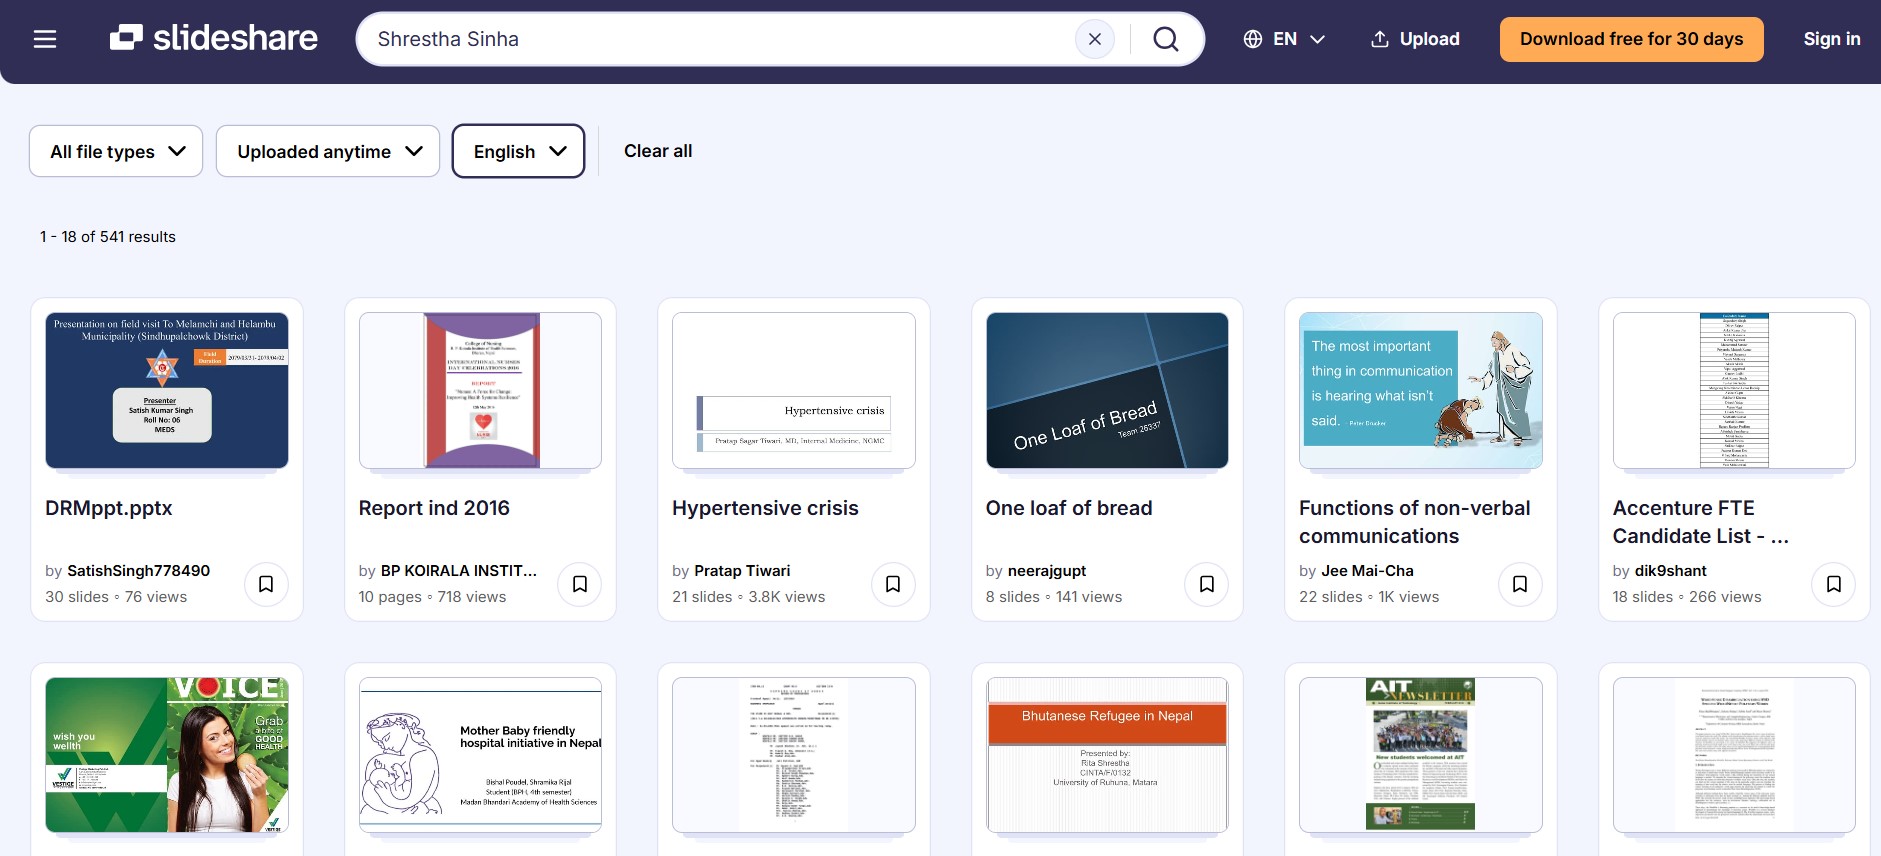This screenshot has width=1881, height=856.
Task: Bookmark the One loaf of bread slides
Action: point(1207,584)
